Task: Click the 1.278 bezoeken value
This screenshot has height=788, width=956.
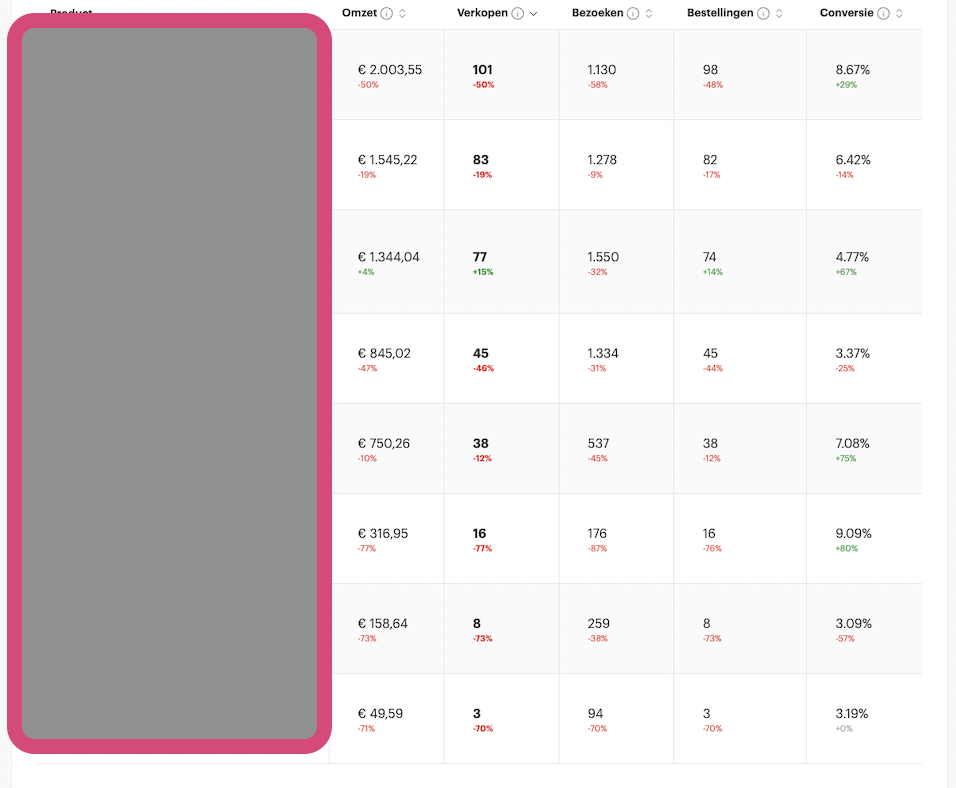Action: pyautogui.click(x=602, y=160)
